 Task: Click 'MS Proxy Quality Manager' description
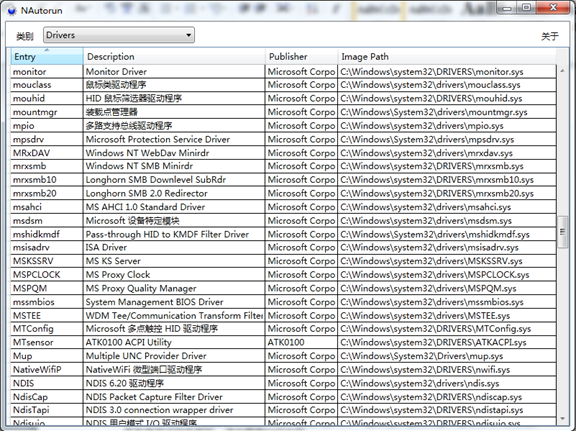point(141,288)
